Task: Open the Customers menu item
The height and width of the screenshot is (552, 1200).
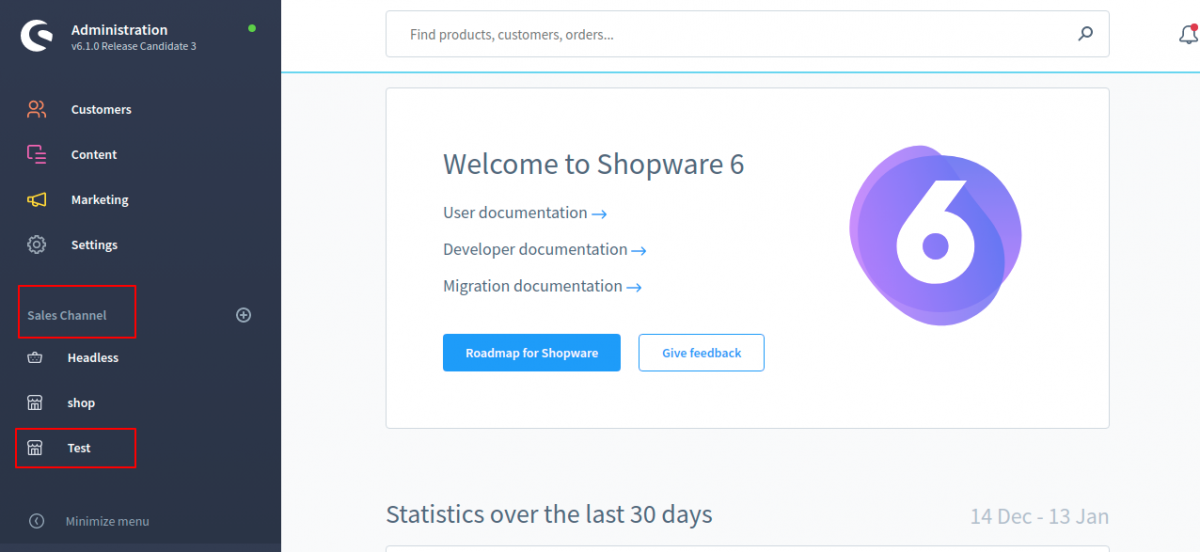Action: click(101, 110)
